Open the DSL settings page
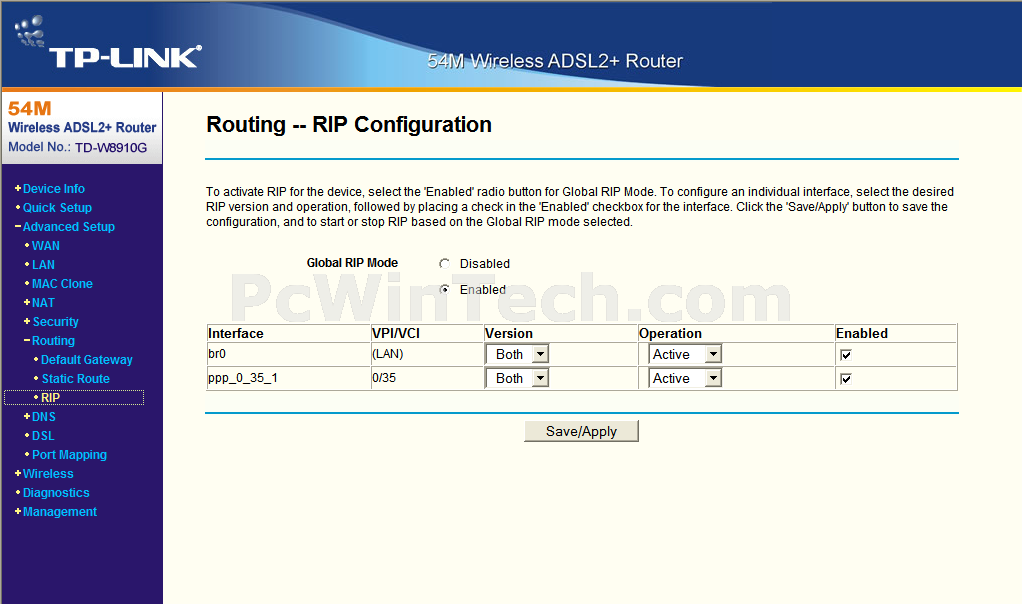This screenshot has width=1022, height=604. point(43,435)
